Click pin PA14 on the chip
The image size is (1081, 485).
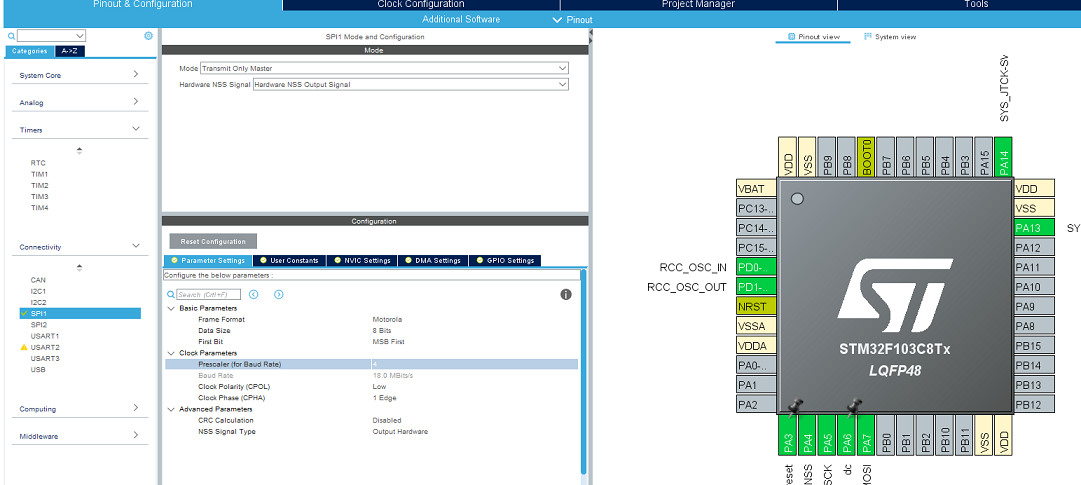pyautogui.click(x=1004, y=157)
